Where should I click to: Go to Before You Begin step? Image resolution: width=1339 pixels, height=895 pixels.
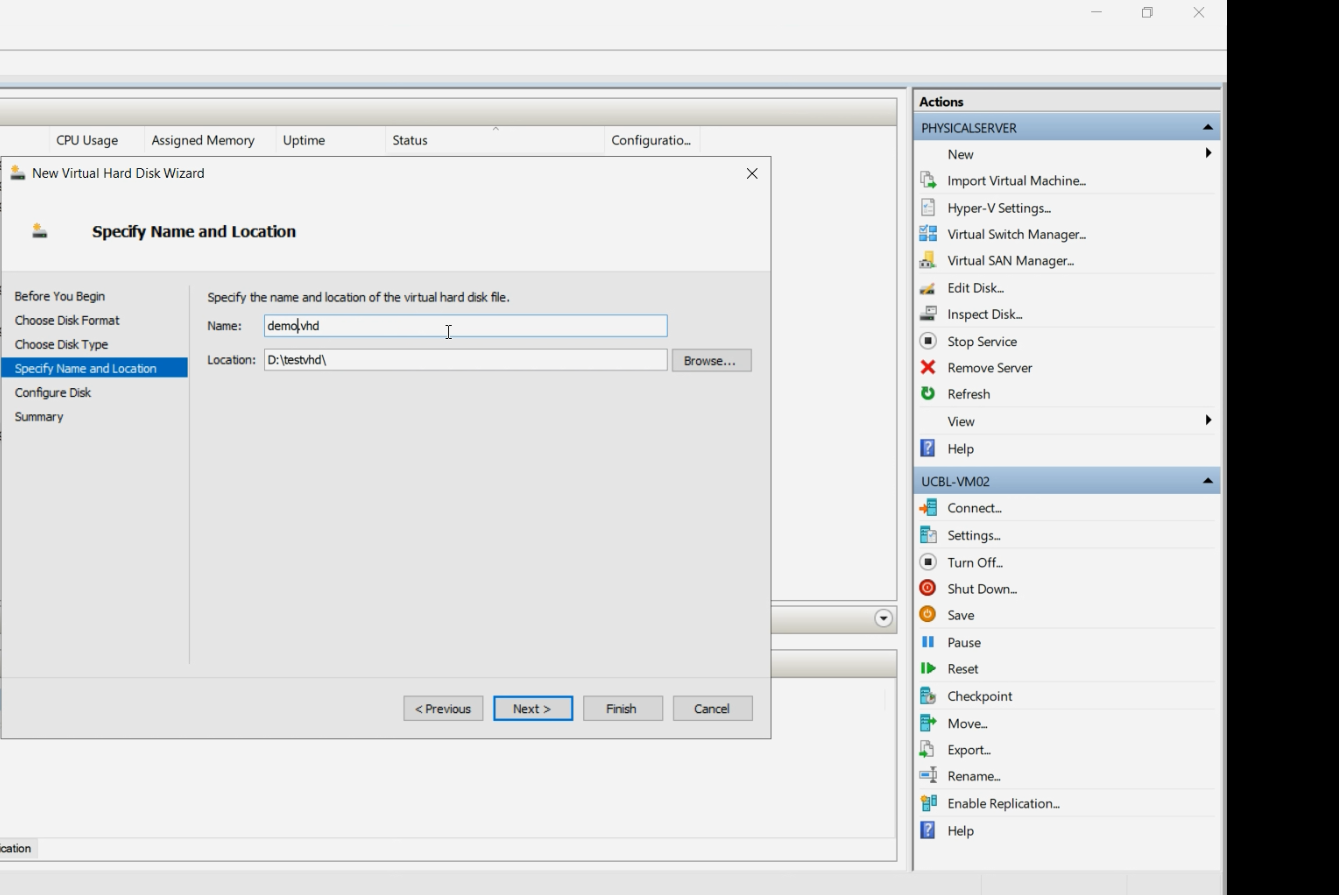click(60, 296)
